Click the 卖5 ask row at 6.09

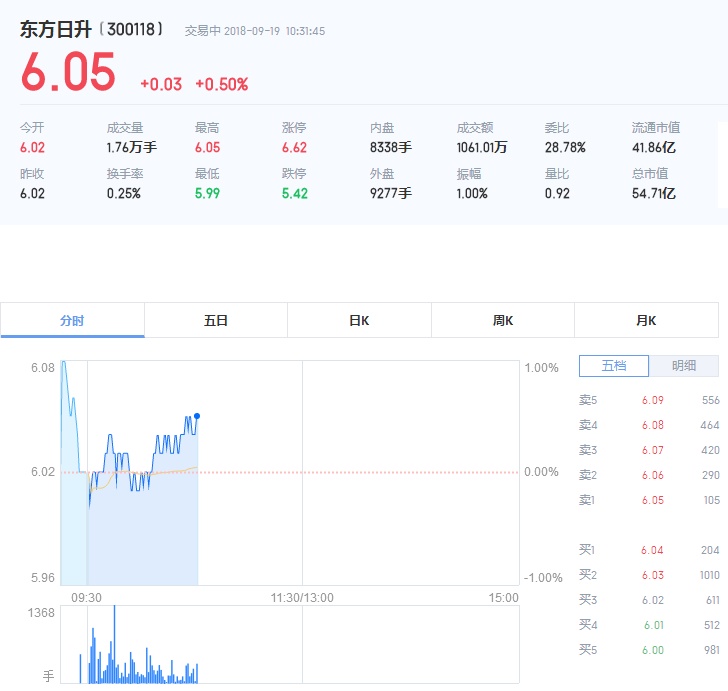coord(649,400)
